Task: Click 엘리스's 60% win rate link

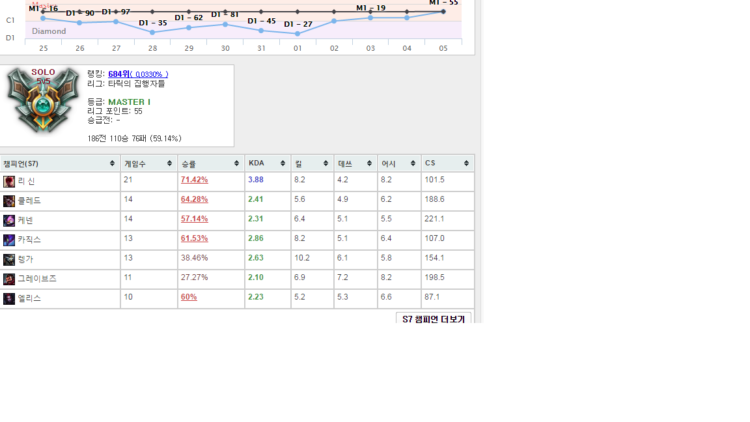Action: pyautogui.click(x=188, y=297)
